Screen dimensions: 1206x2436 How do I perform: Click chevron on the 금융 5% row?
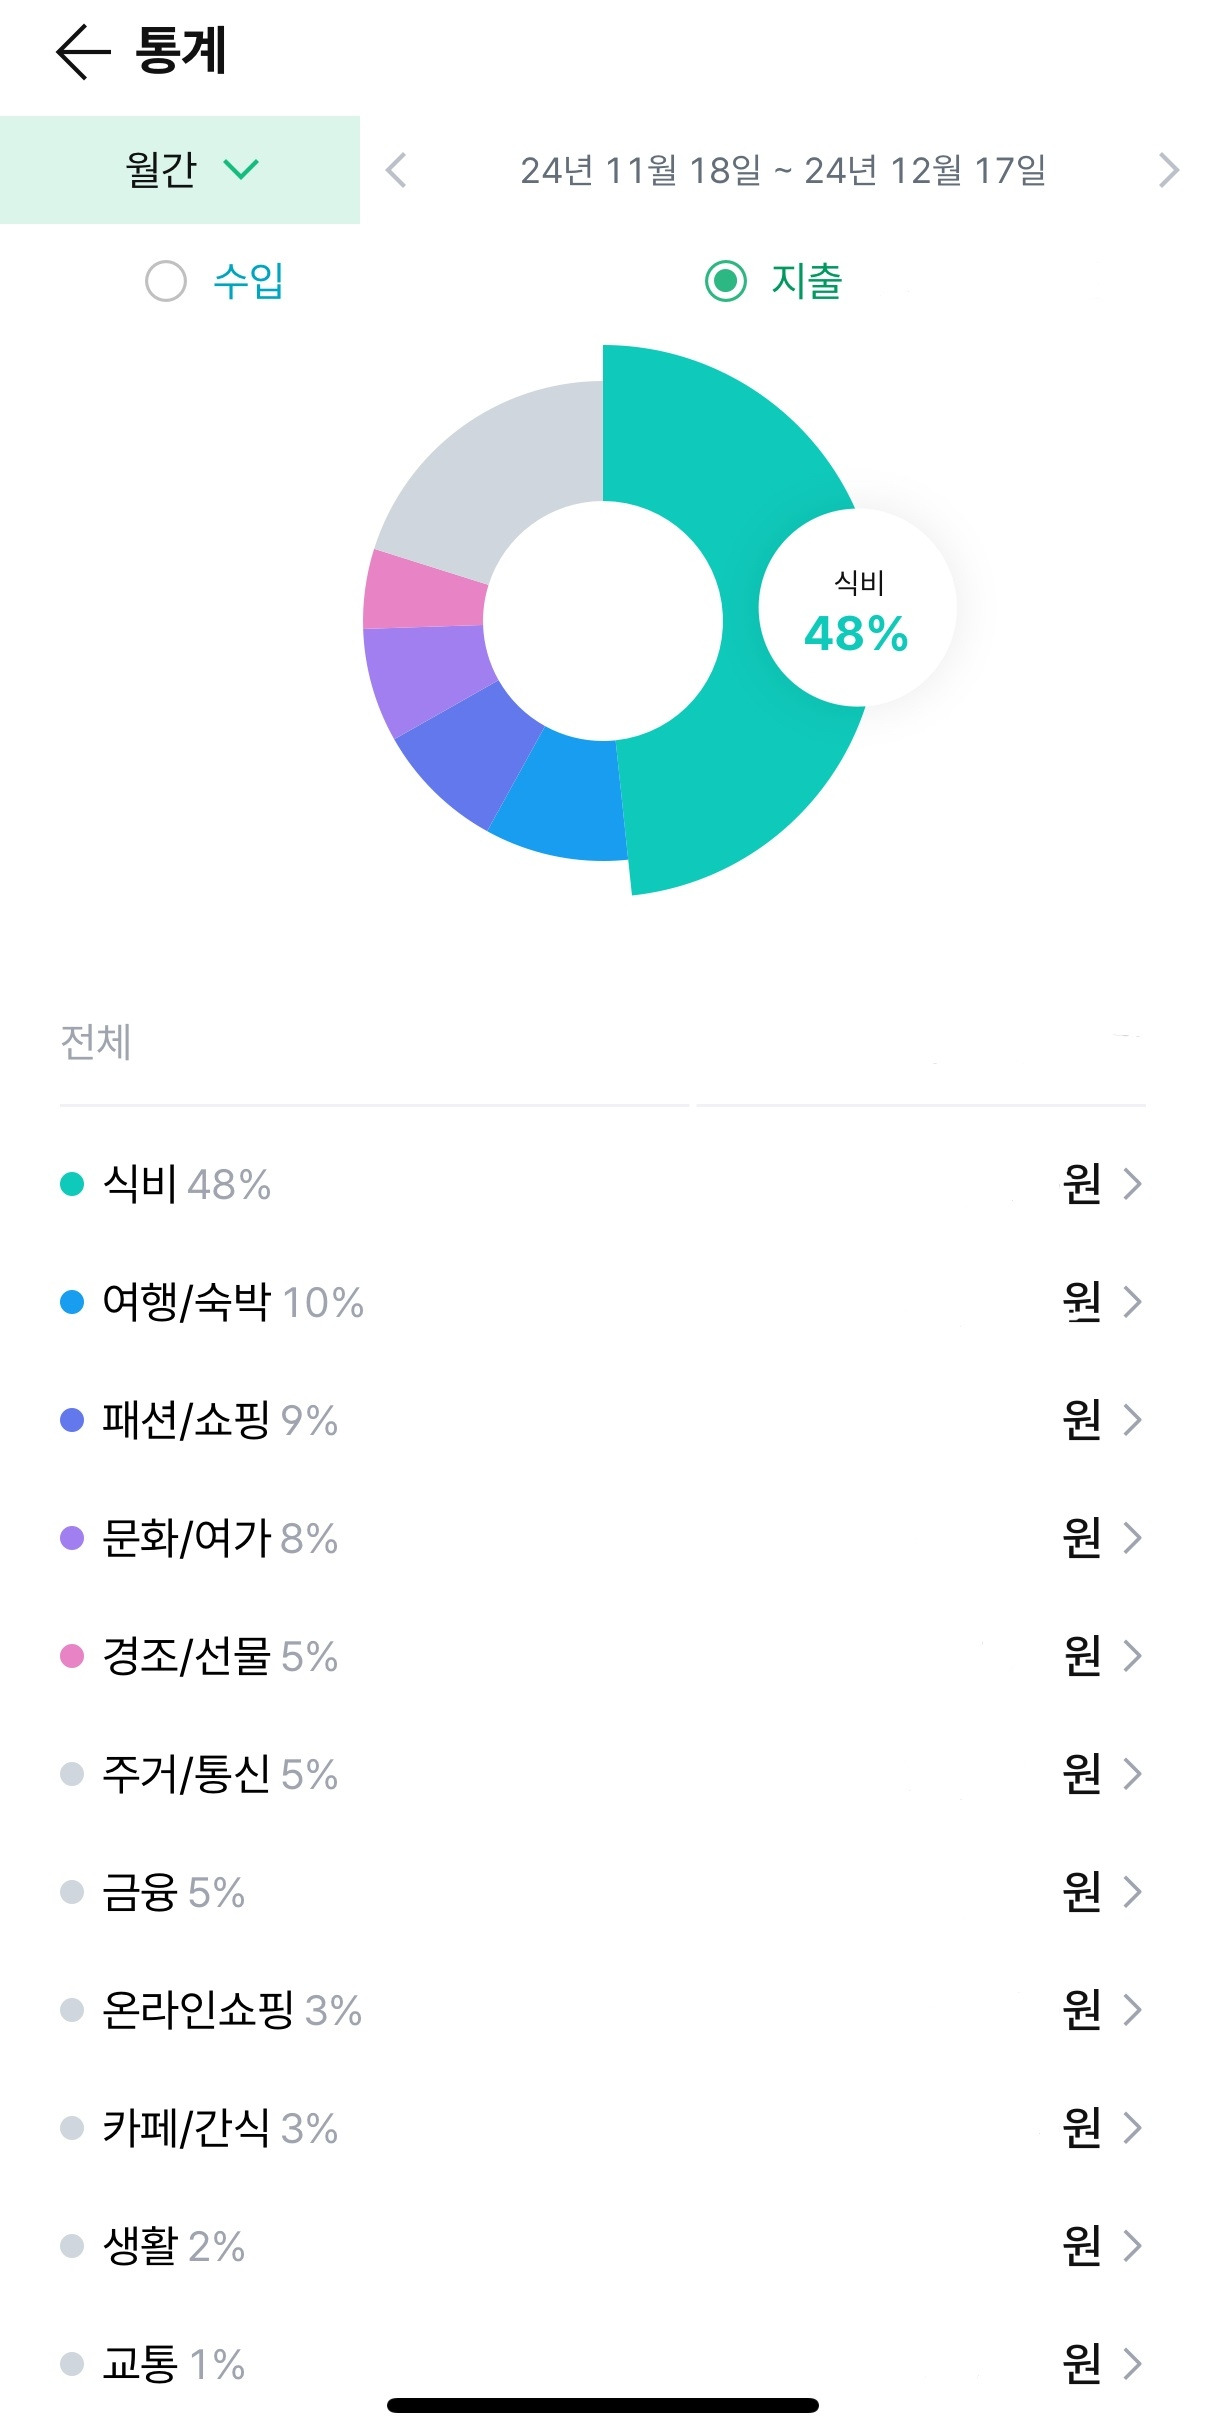1132,1892
